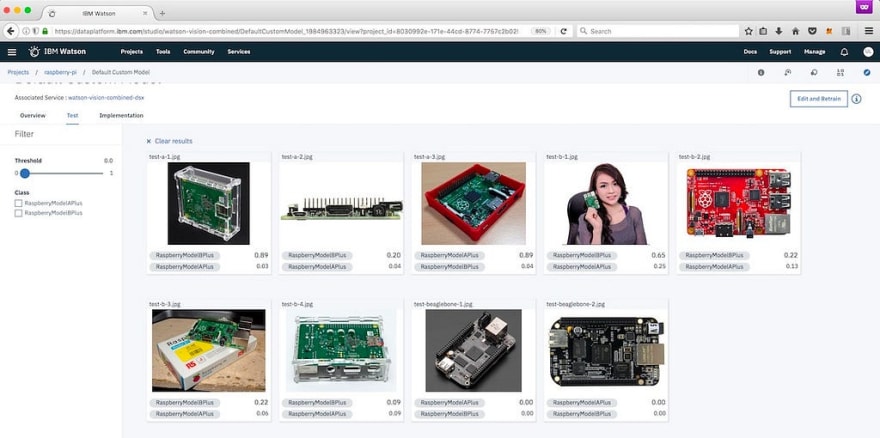Click the Edit and Retrain button
The height and width of the screenshot is (438, 880).
[818, 99]
